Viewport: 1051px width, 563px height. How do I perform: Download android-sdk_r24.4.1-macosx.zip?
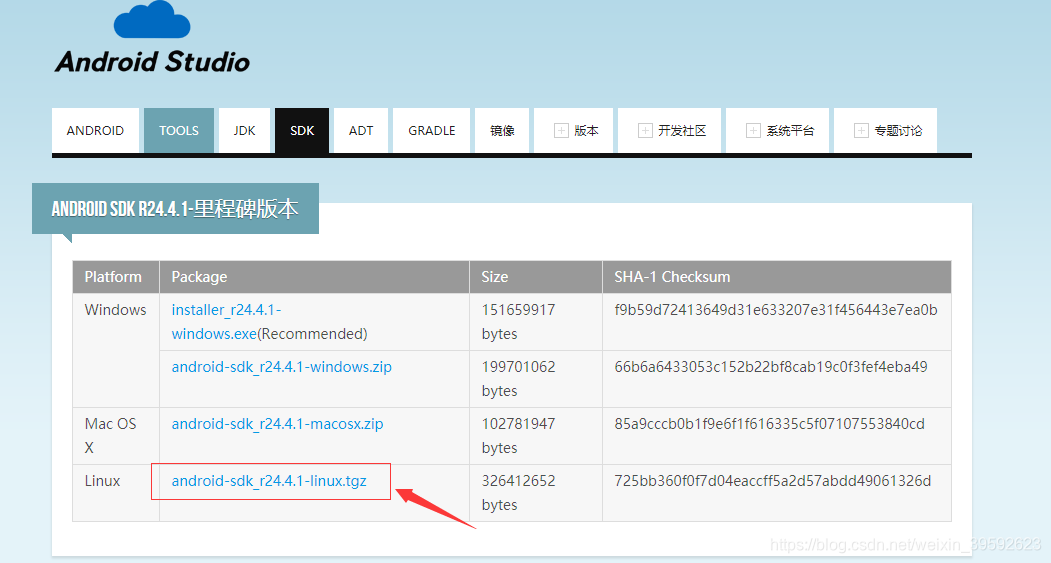[277, 424]
